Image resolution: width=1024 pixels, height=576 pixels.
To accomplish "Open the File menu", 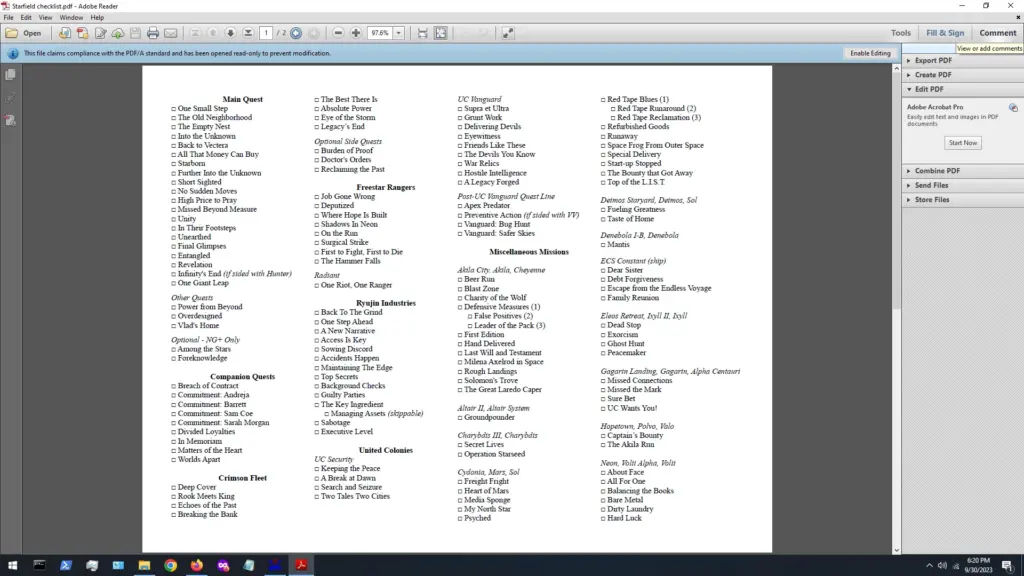I will click(8, 18).
